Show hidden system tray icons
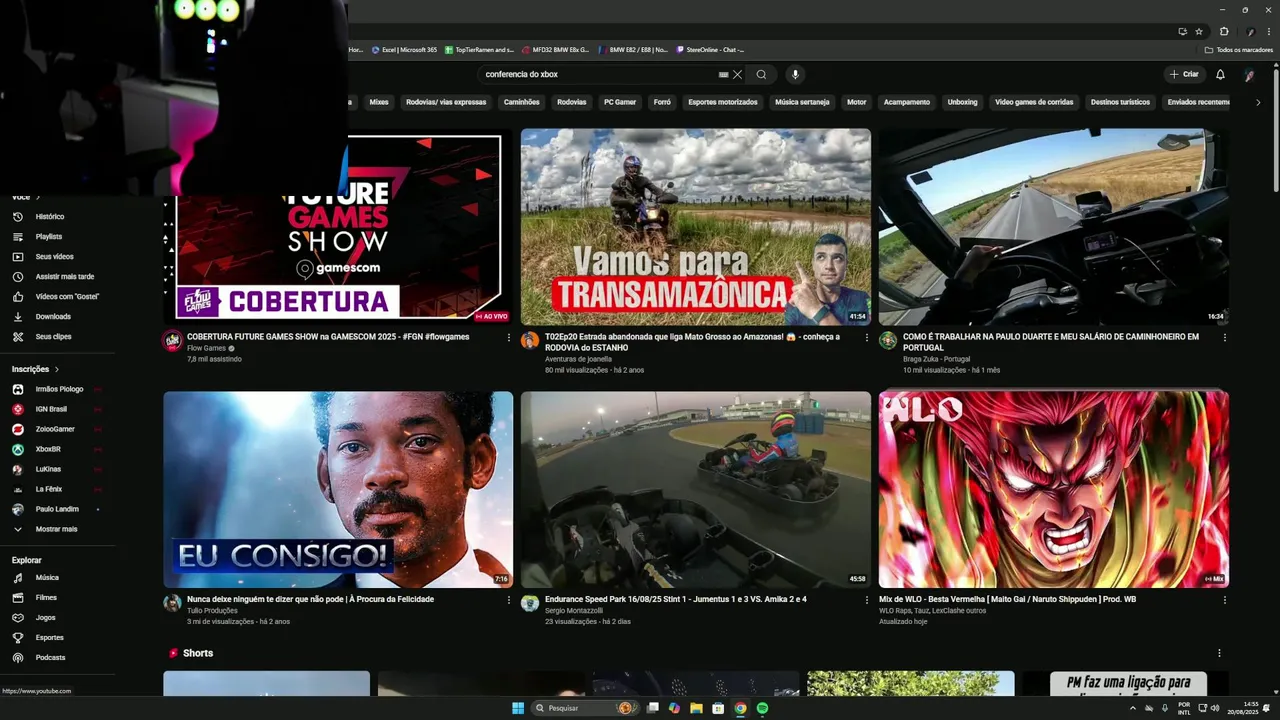 (1133, 708)
